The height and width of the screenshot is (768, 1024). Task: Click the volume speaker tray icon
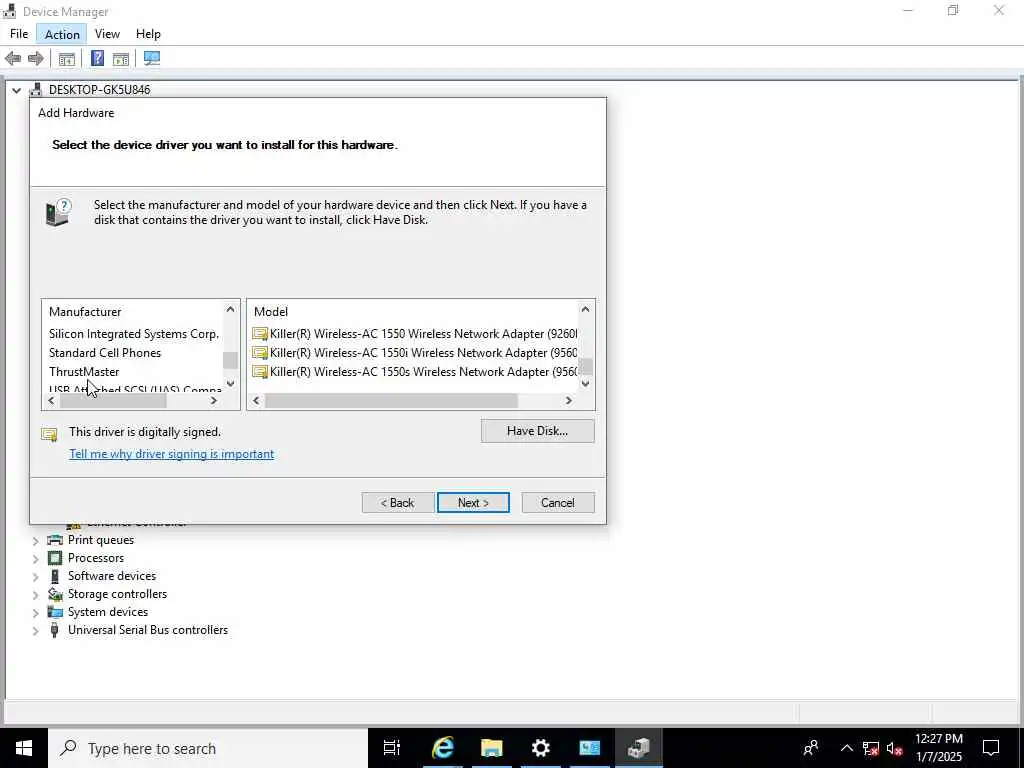click(x=894, y=748)
